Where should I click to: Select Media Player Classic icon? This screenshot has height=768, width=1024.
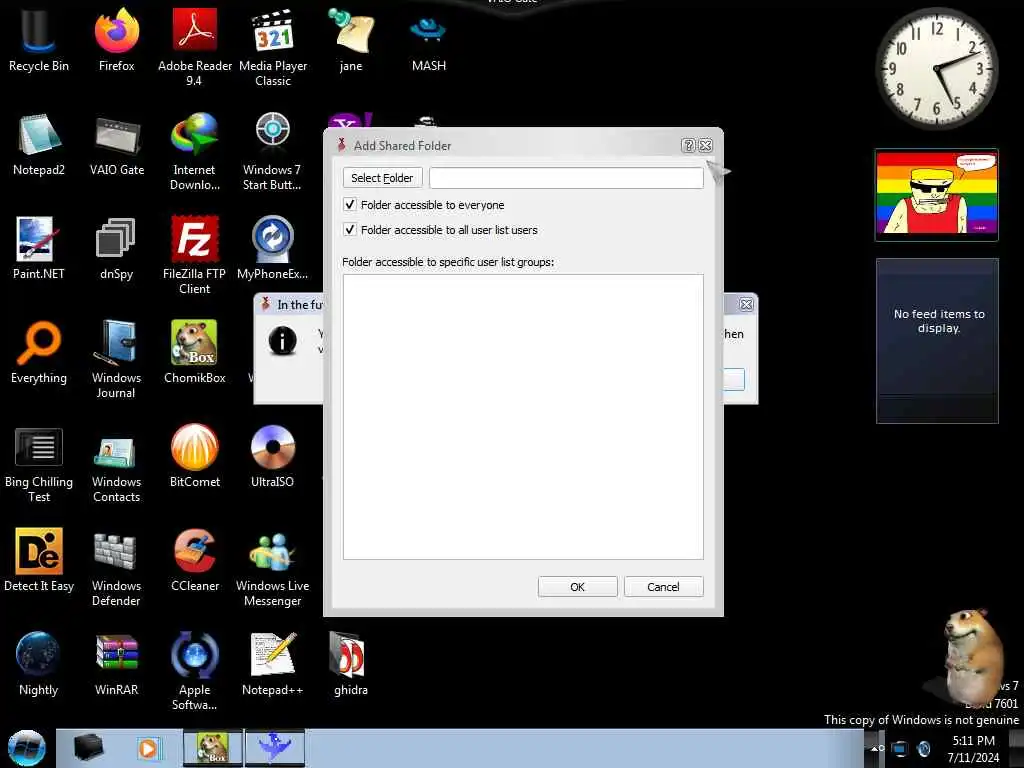[x=273, y=47]
